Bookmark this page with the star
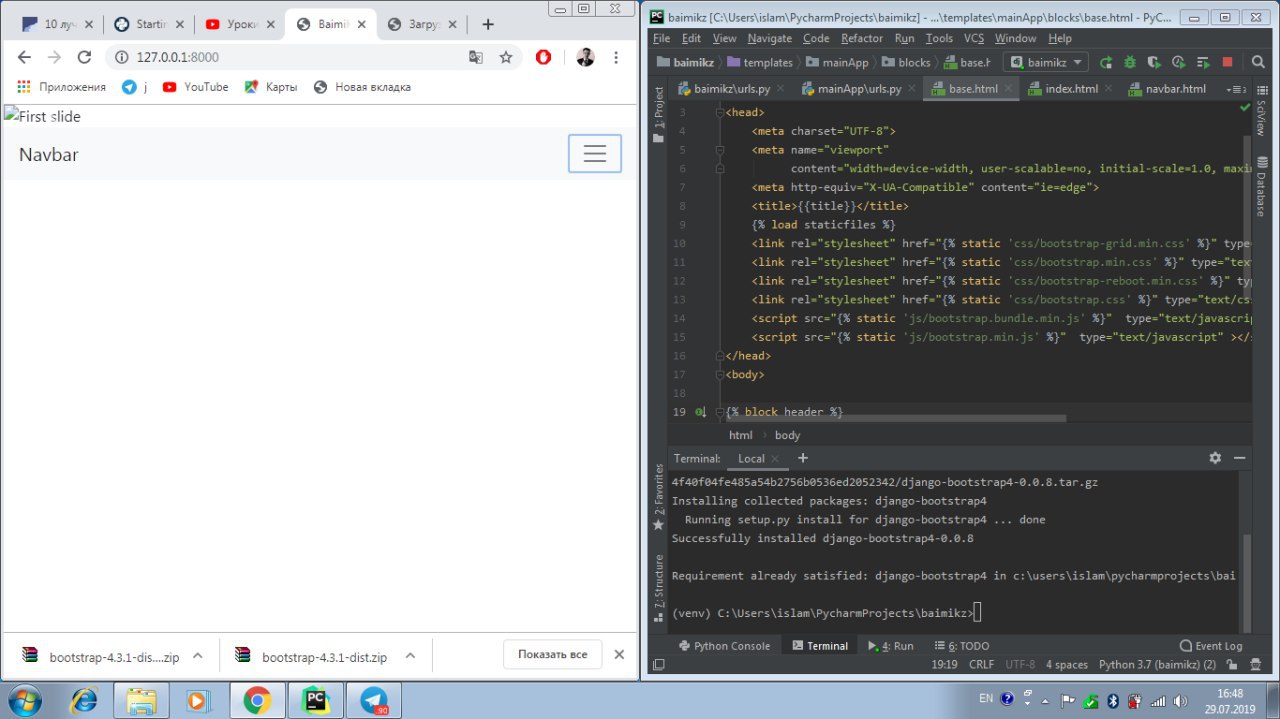This screenshot has width=1280, height=719. click(506, 57)
